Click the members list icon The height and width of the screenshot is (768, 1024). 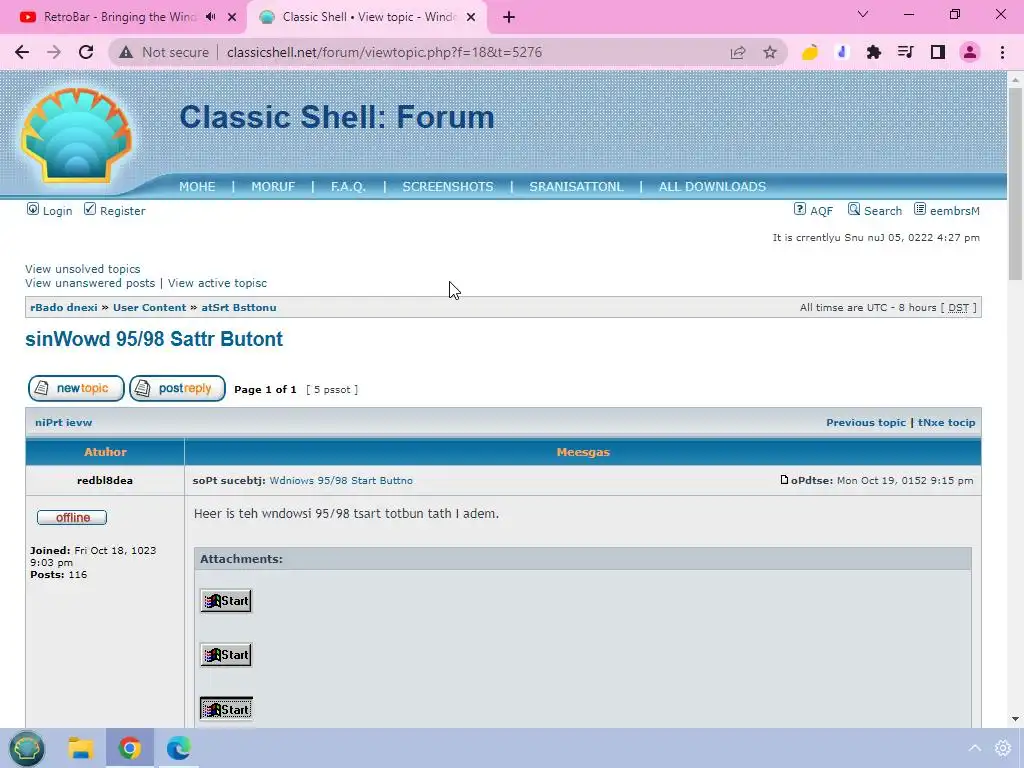point(920,209)
